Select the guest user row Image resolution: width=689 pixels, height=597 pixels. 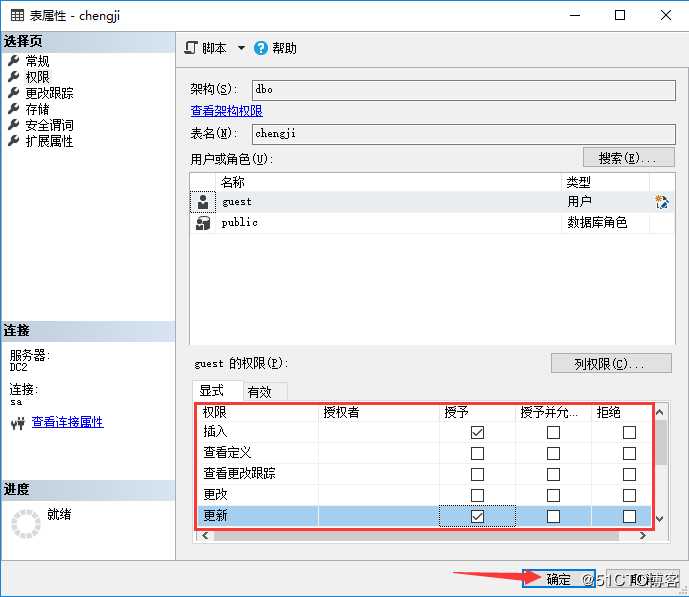tap(432, 202)
